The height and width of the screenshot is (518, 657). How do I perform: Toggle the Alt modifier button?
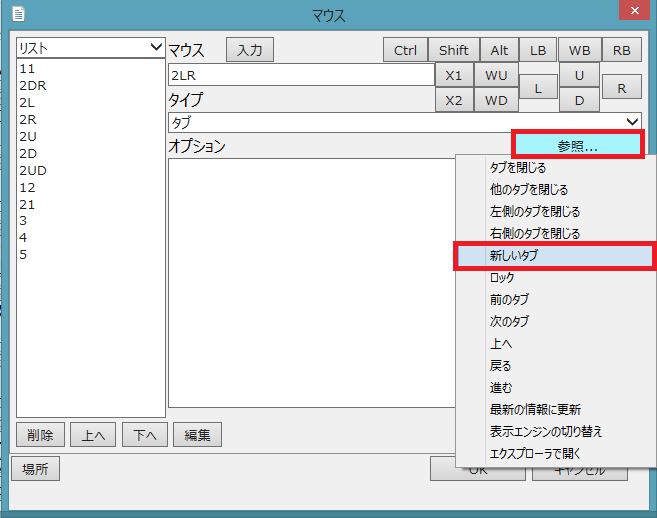click(498, 50)
